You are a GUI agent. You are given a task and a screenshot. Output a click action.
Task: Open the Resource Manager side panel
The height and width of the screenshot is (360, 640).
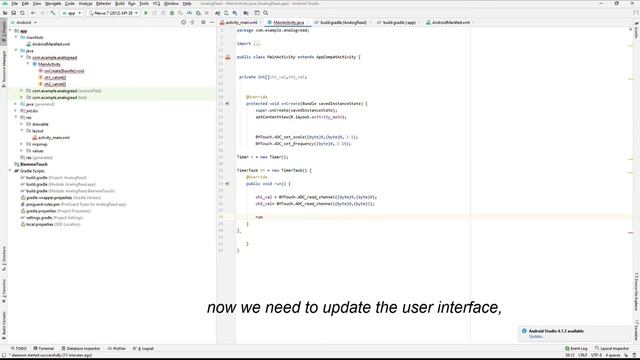coord(4,69)
